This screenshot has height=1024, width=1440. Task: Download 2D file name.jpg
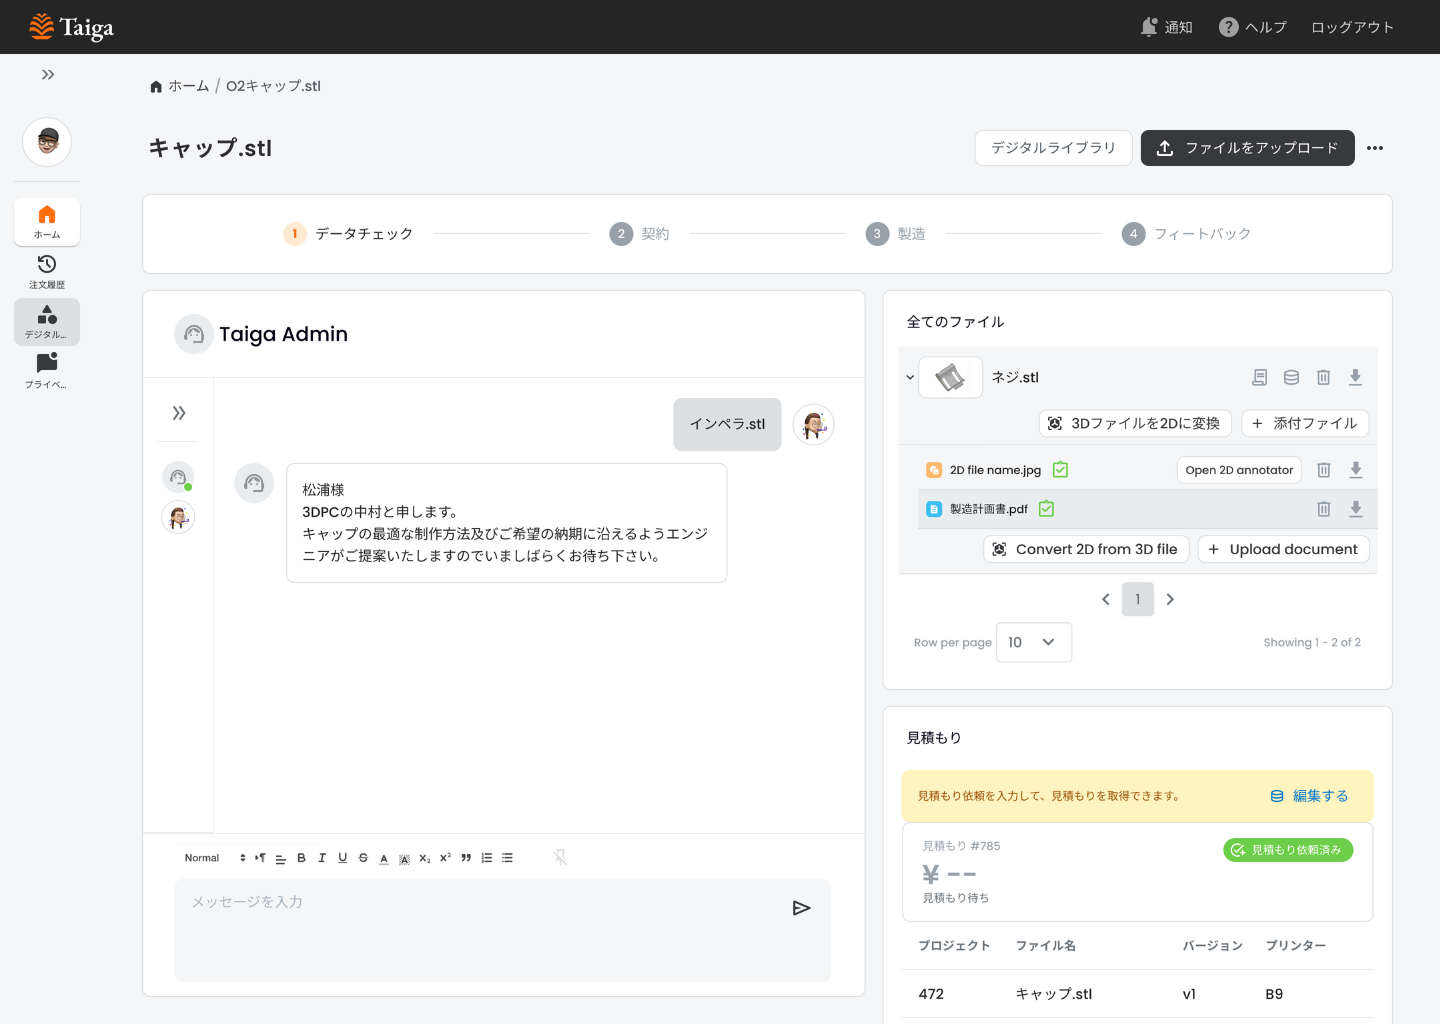pyautogui.click(x=1356, y=470)
